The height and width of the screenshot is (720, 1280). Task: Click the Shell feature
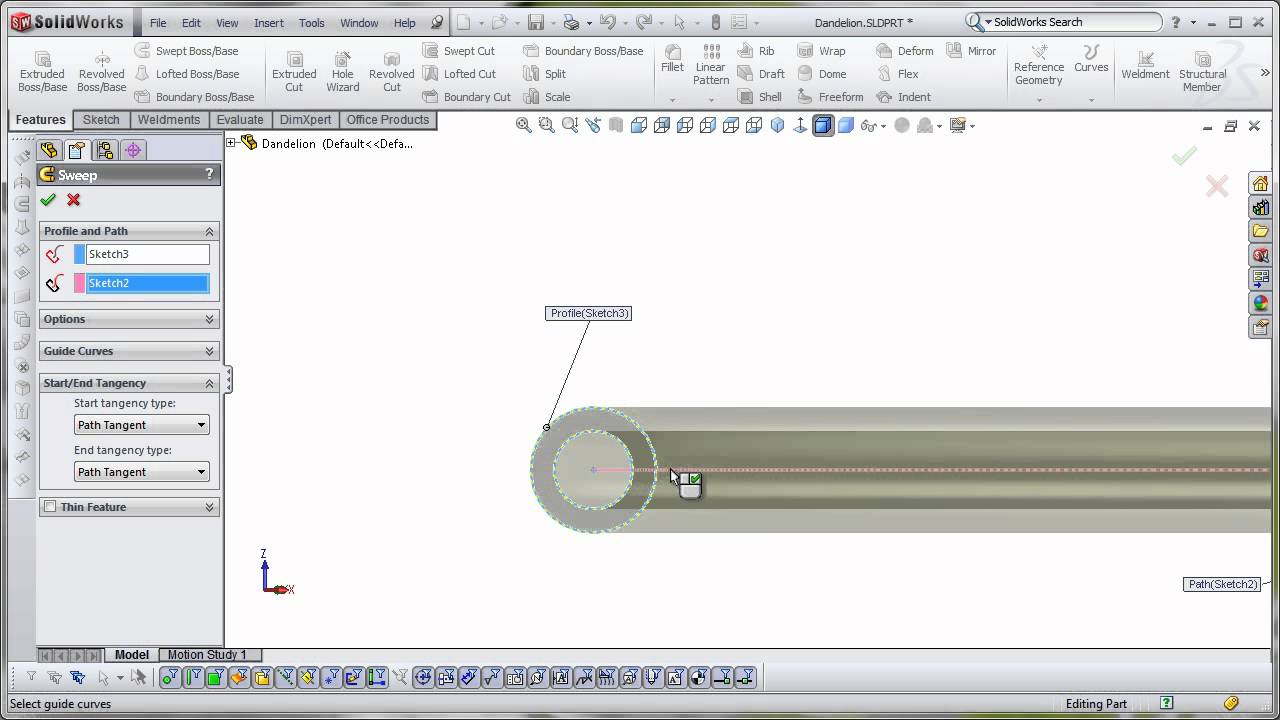(760, 97)
